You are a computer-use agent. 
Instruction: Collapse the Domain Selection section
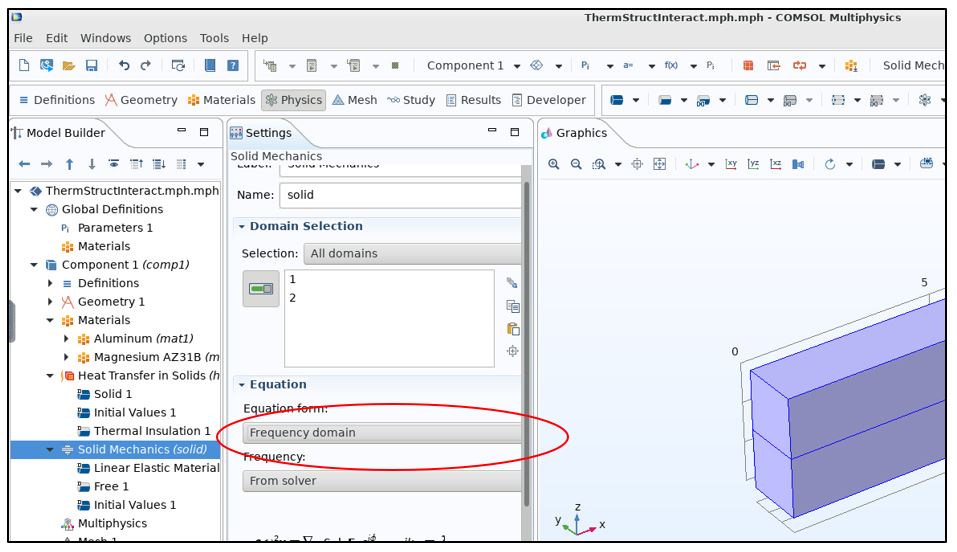click(242, 227)
